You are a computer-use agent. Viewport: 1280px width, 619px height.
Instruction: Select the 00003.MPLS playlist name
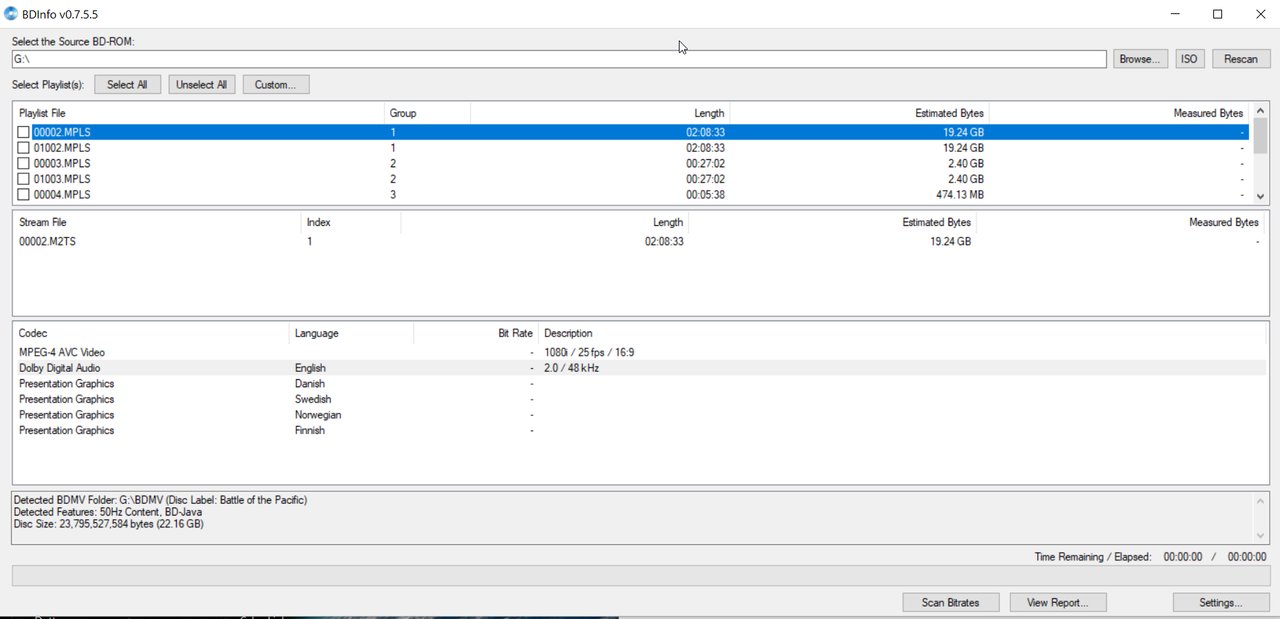(x=62, y=163)
